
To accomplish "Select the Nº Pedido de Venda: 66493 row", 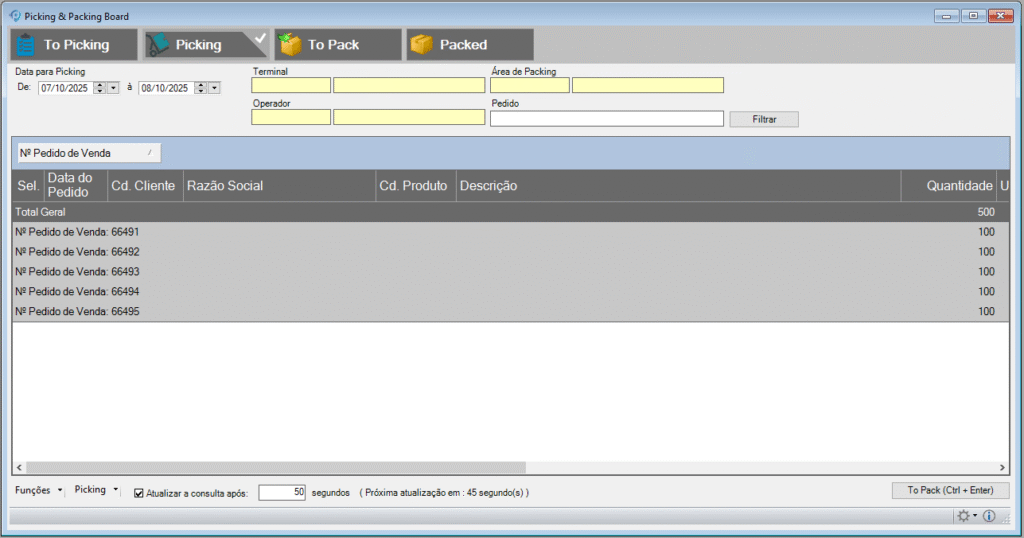I will [x=78, y=272].
